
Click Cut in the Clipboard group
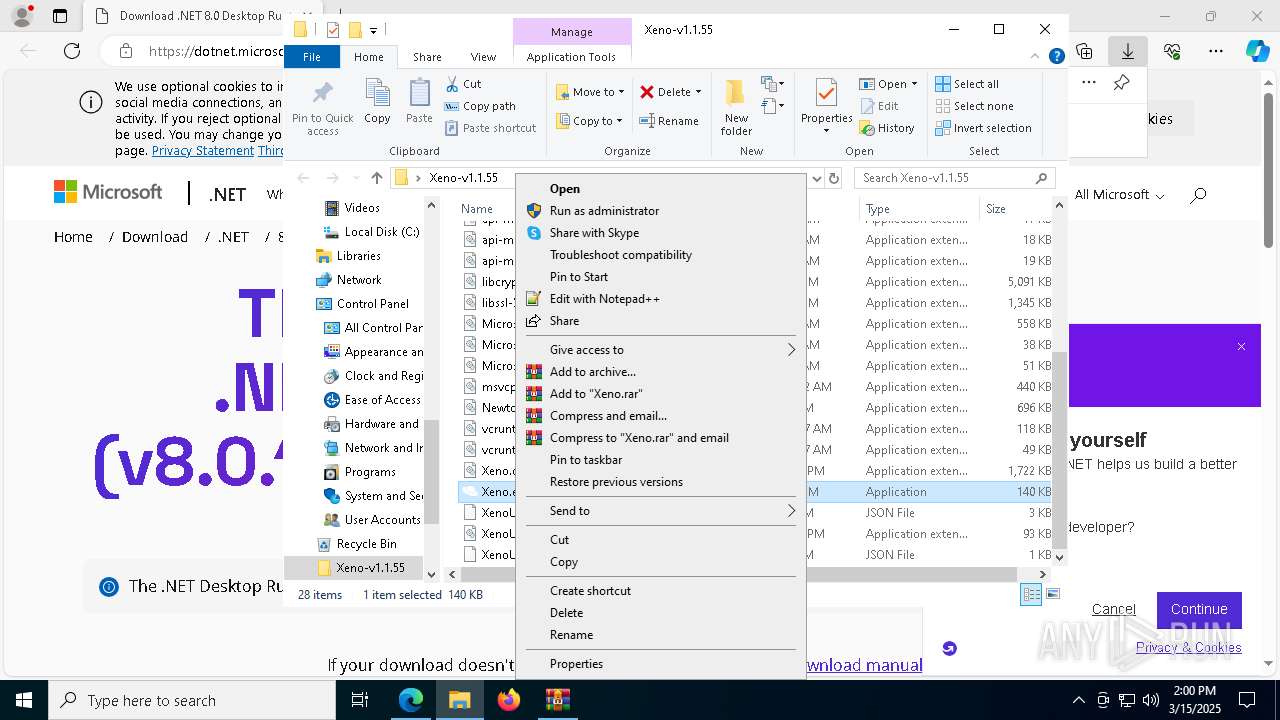pos(463,84)
